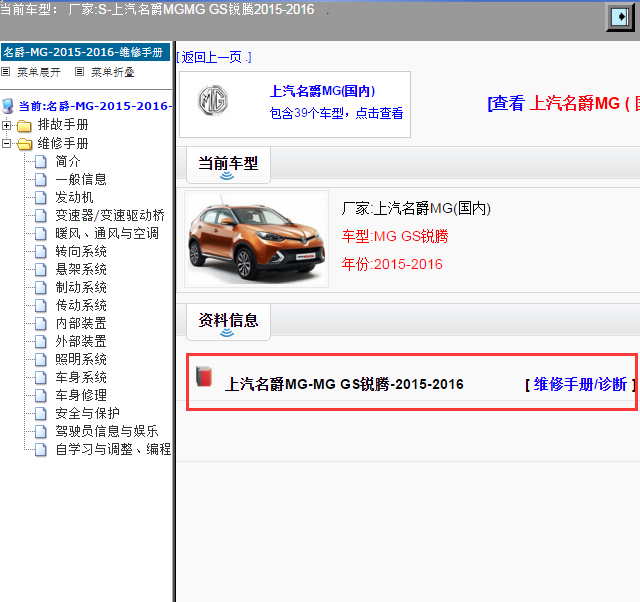Image resolution: width=640 pixels, height=602 pixels.
Task: Open the 返回上一页 back link
Action: click(x=214, y=57)
